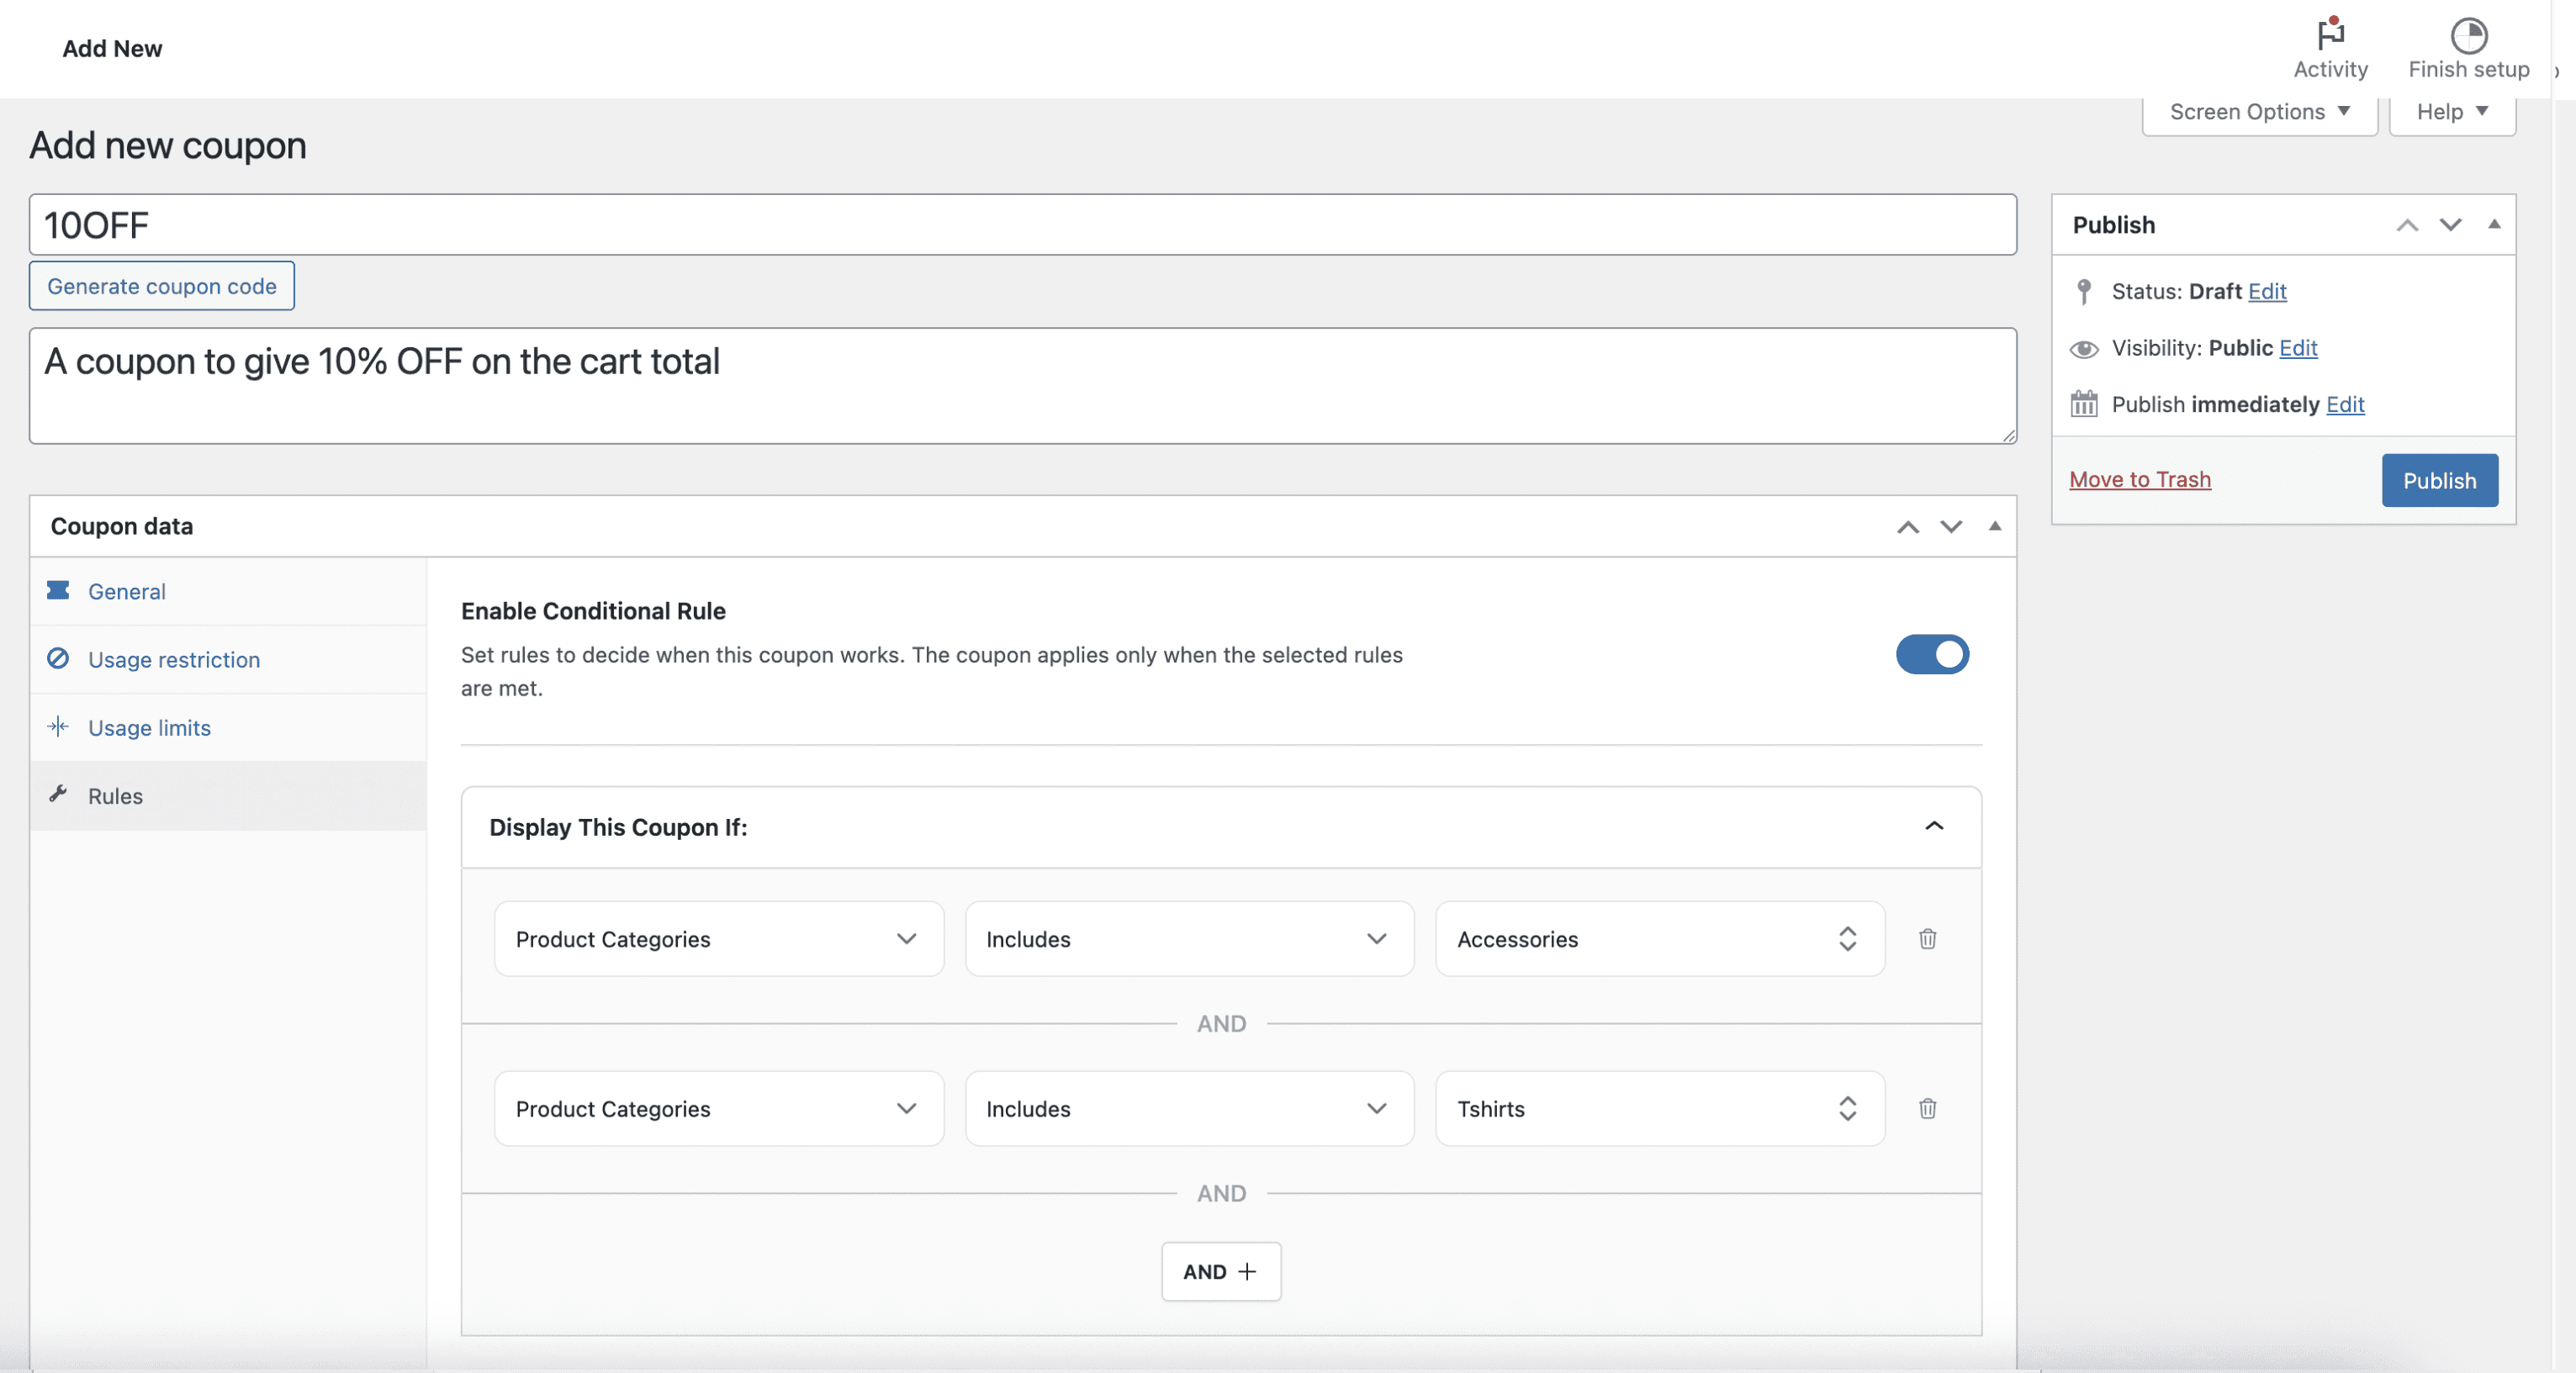
Task: Switch to the Usage limits tab
Action: 149,727
